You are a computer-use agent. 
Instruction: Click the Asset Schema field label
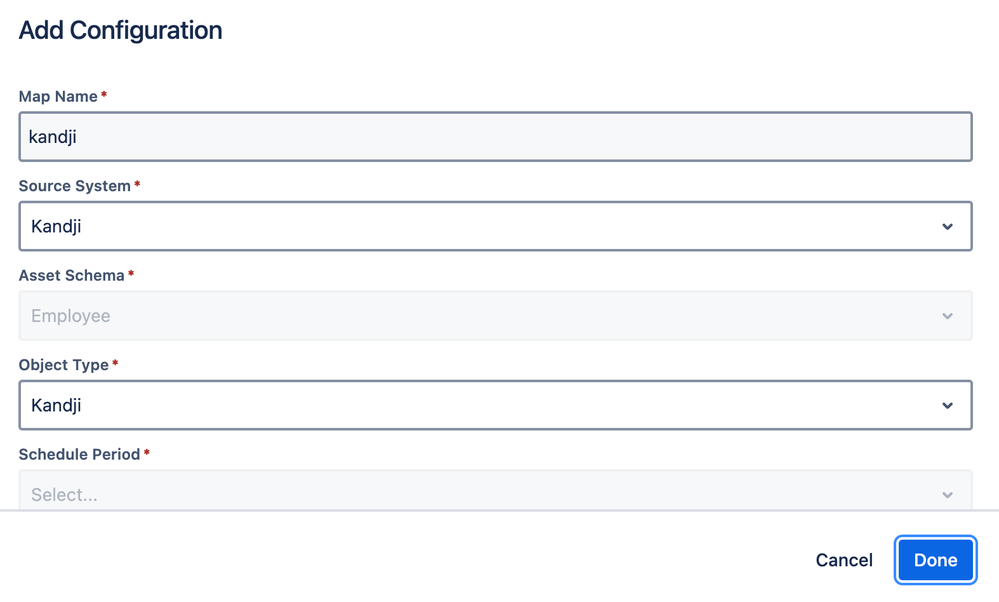71,275
